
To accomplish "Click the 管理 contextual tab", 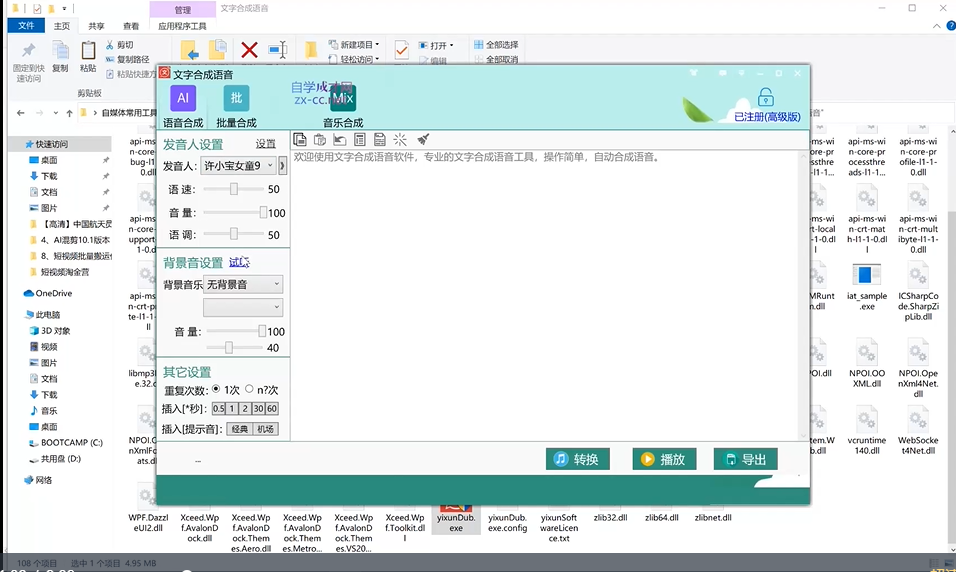I will pos(182,9).
